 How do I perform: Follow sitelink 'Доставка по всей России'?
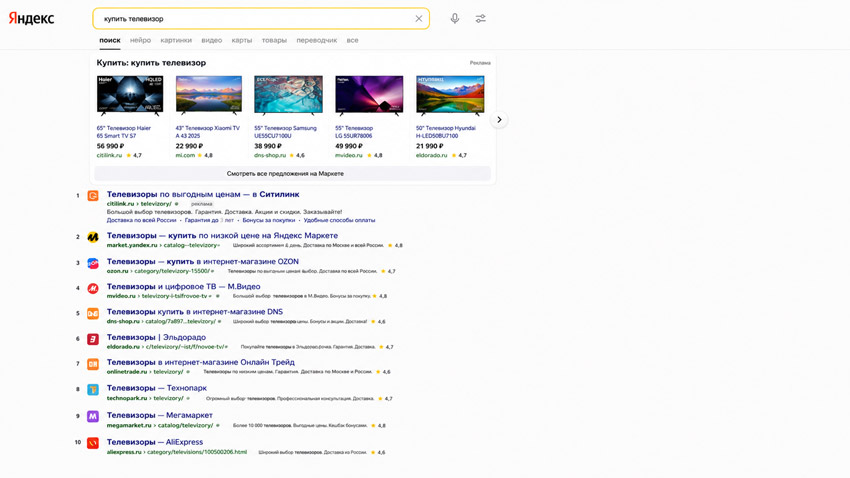(141, 220)
